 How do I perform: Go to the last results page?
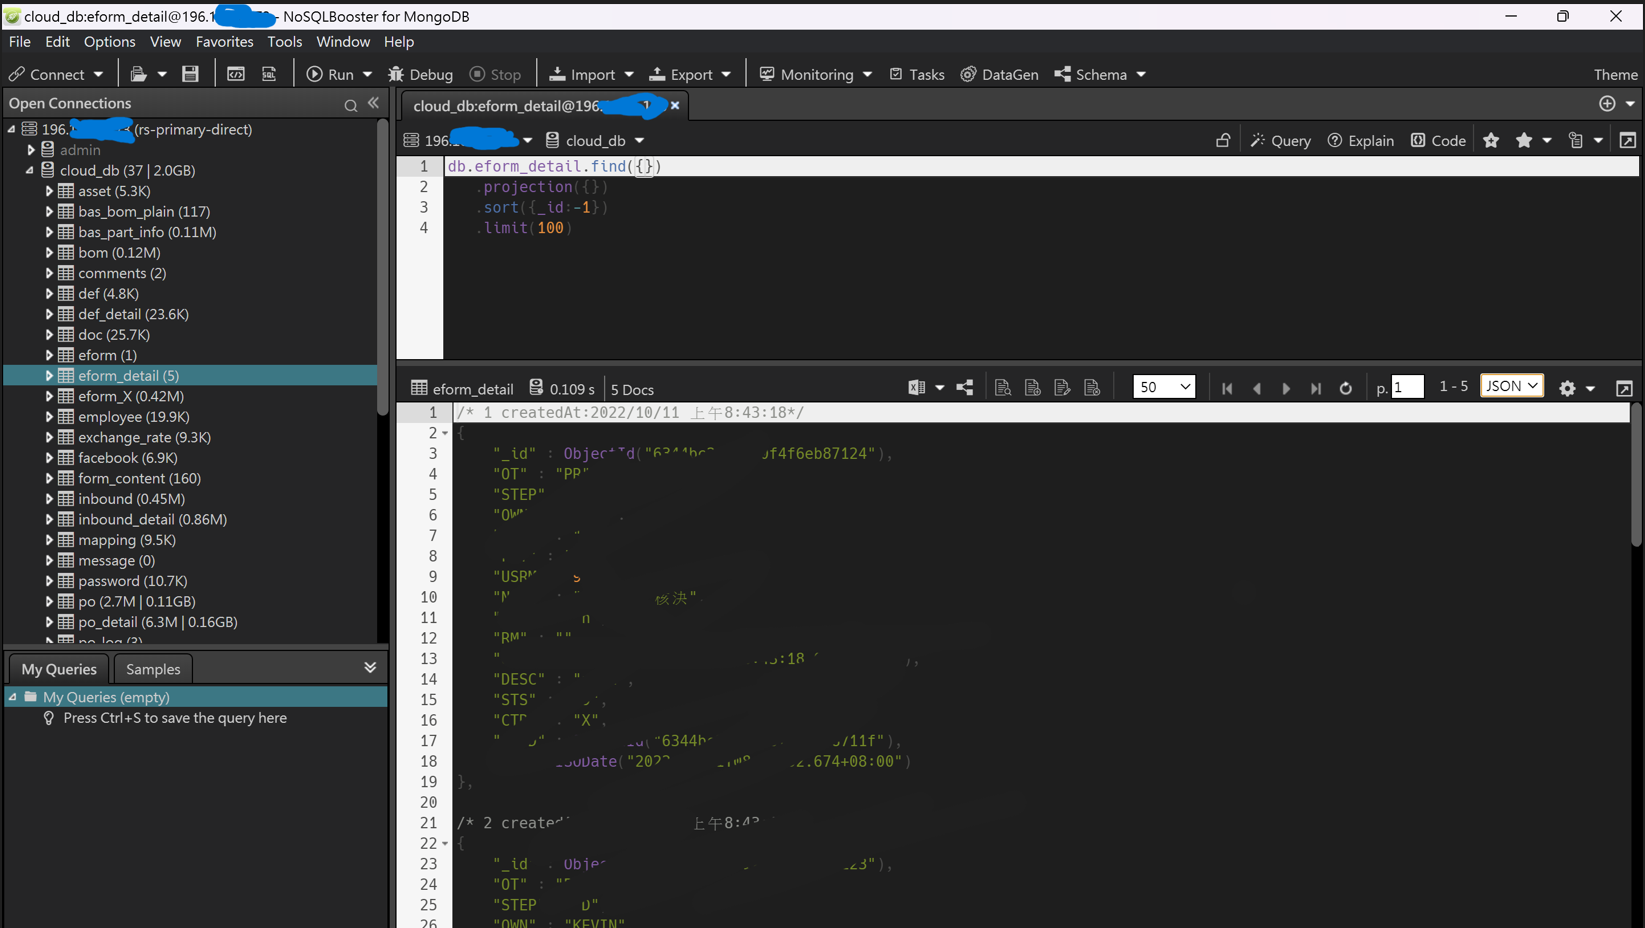[1316, 389]
